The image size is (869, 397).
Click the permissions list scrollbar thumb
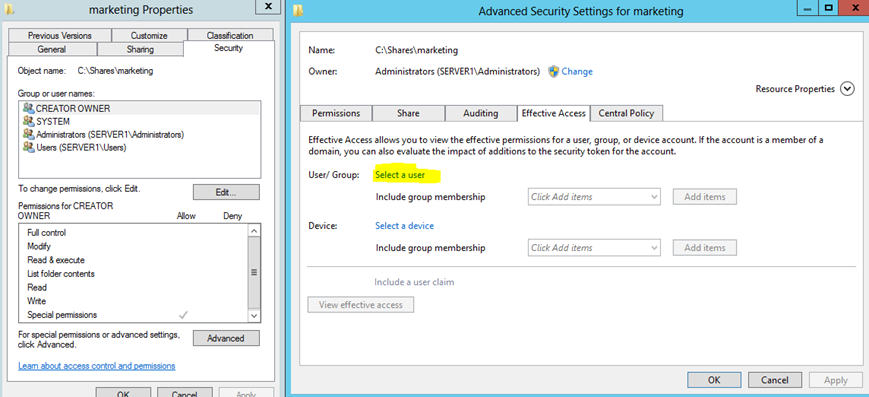pyautogui.click(x=254, y=272)
